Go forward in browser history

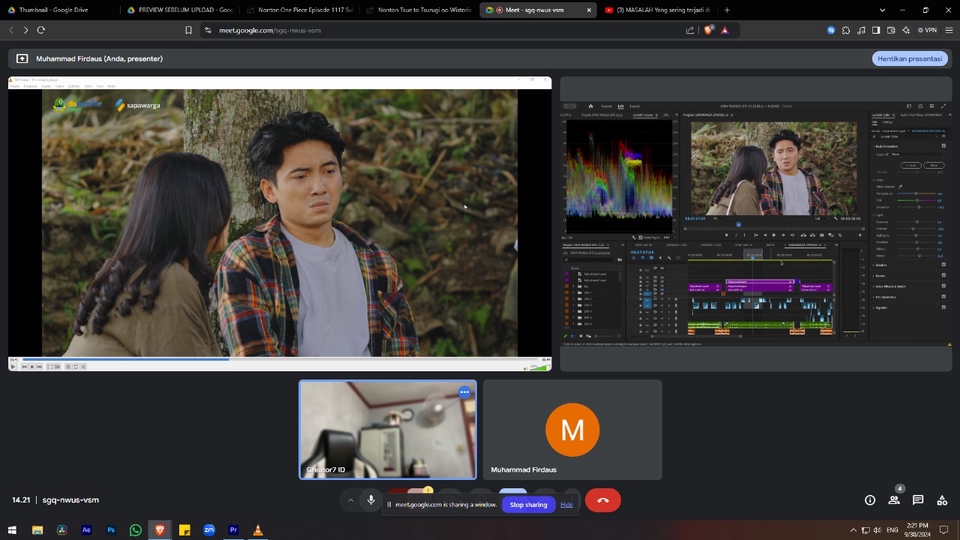[x=26, y=30]
